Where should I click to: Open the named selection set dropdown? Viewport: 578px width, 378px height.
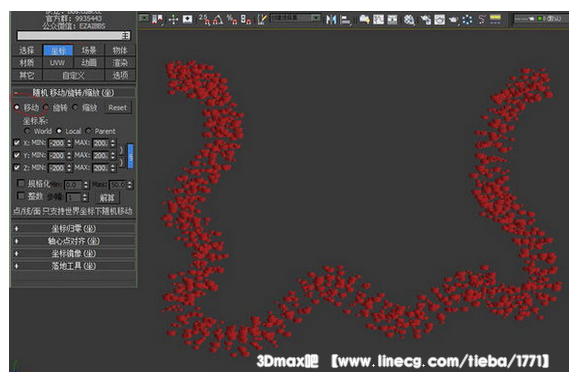[x=295, y=18]
